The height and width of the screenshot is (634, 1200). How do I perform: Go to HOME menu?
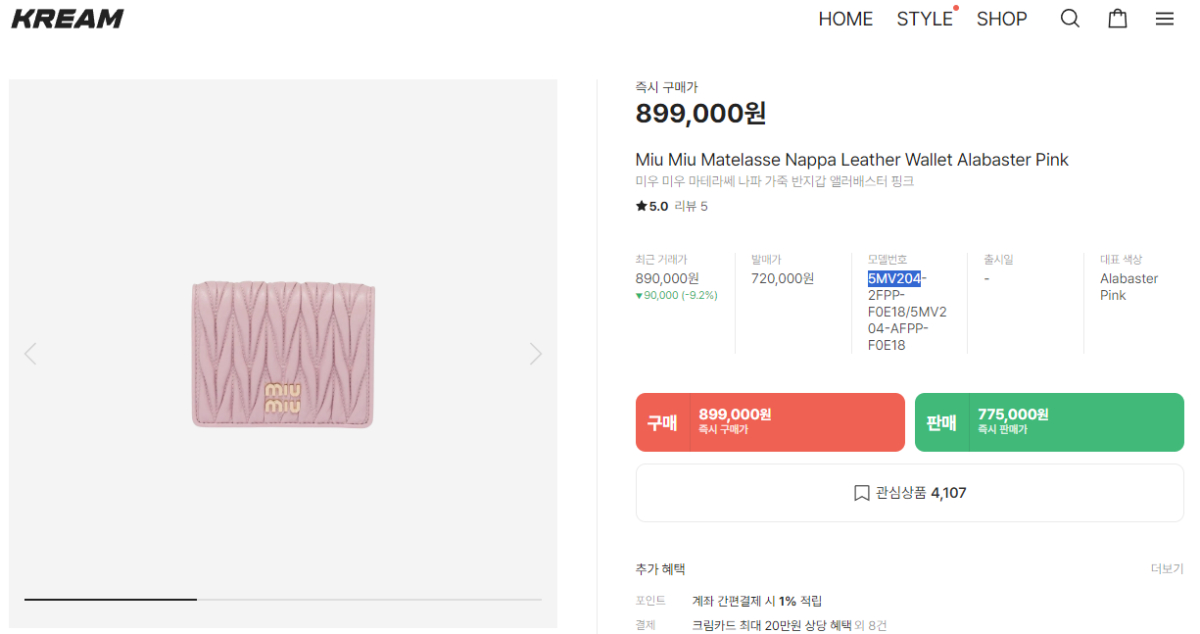tap(845, 19)
